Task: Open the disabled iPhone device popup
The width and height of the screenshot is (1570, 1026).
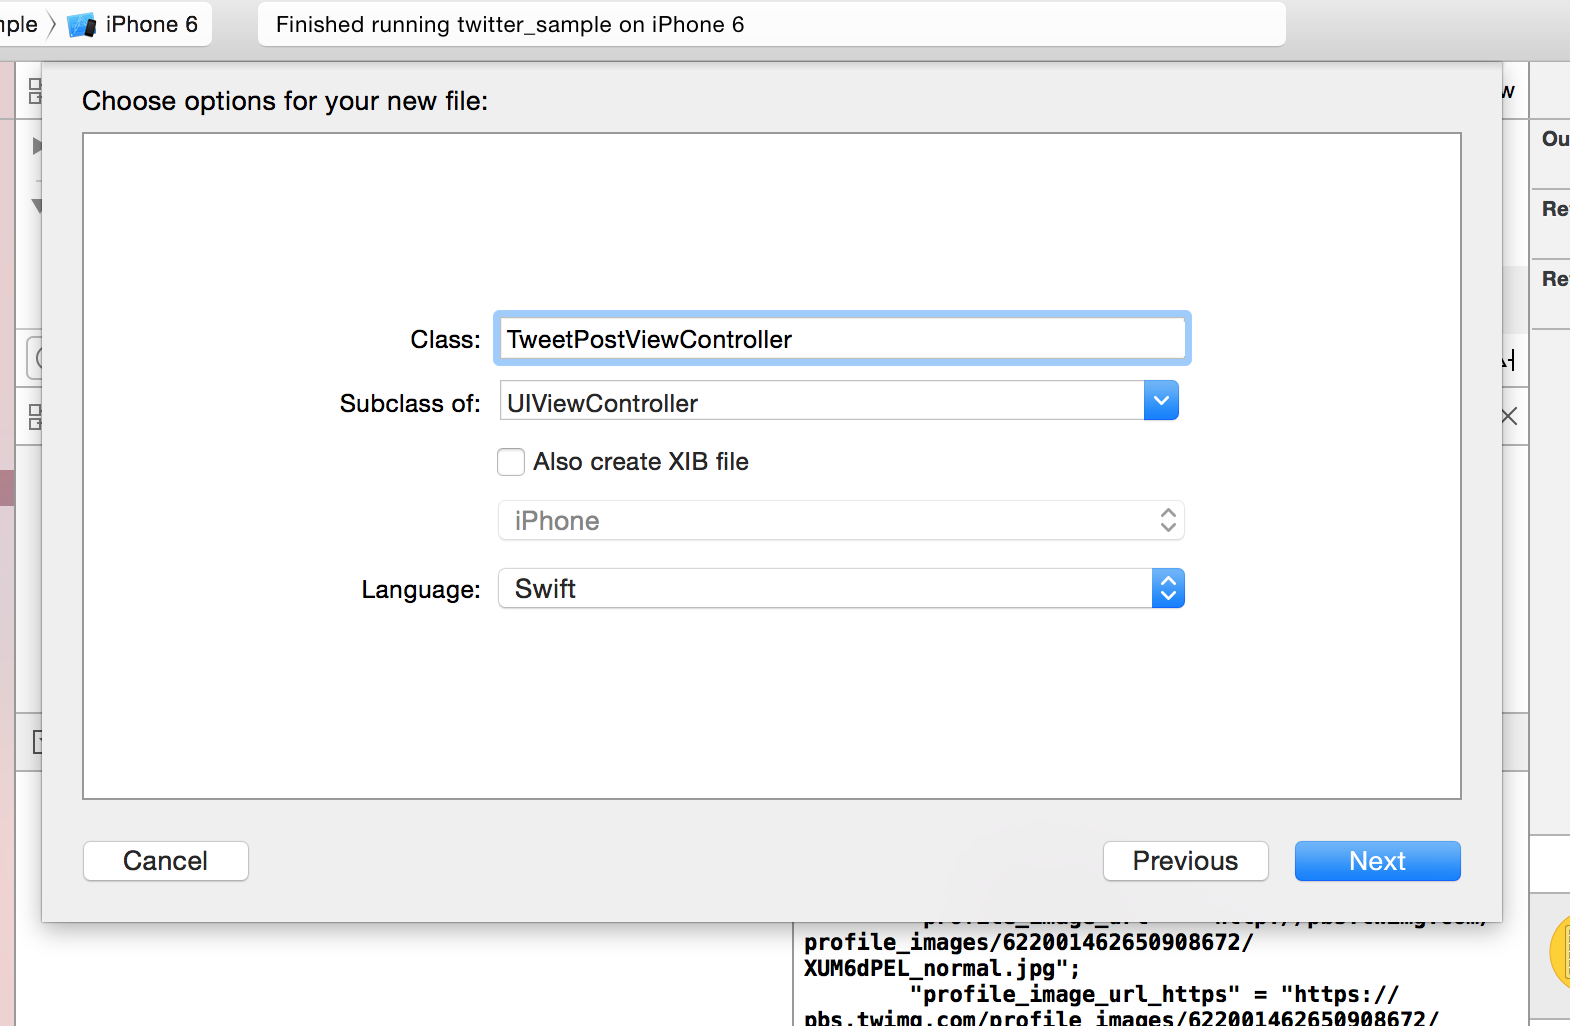Action: point(841,521)
